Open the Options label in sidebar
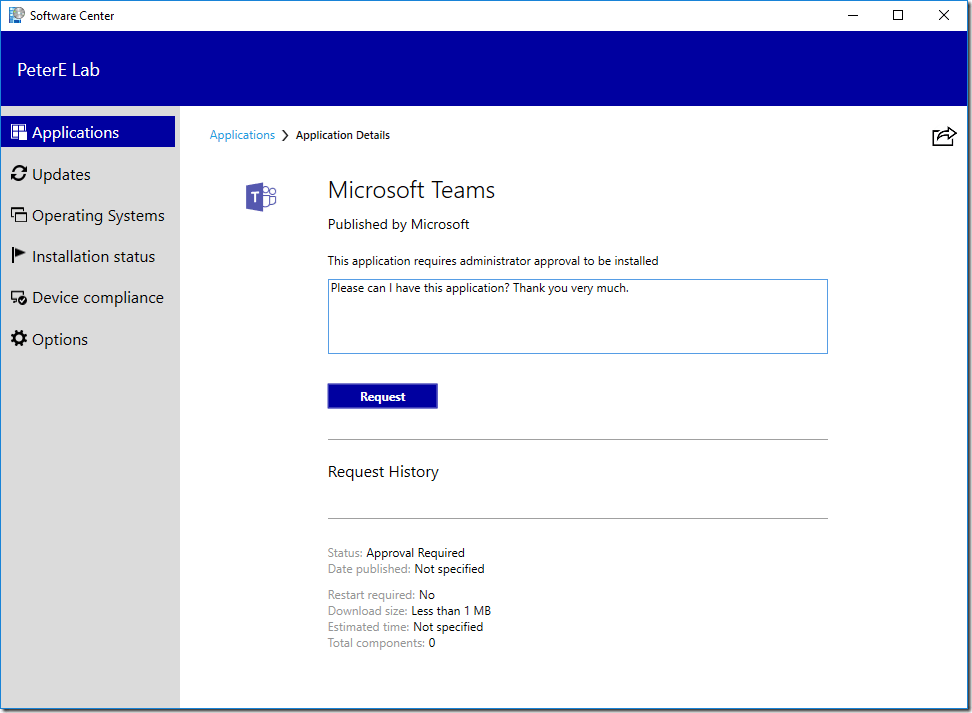Screen dimensions: 972x713 60,339
